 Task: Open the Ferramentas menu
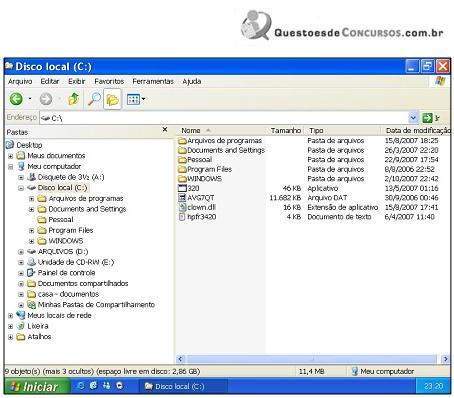tap(153, 81)
